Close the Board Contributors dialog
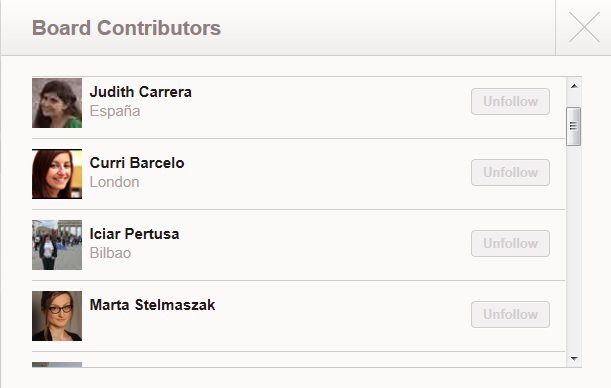This screenshot has width=611, height=388. (584, 27)
